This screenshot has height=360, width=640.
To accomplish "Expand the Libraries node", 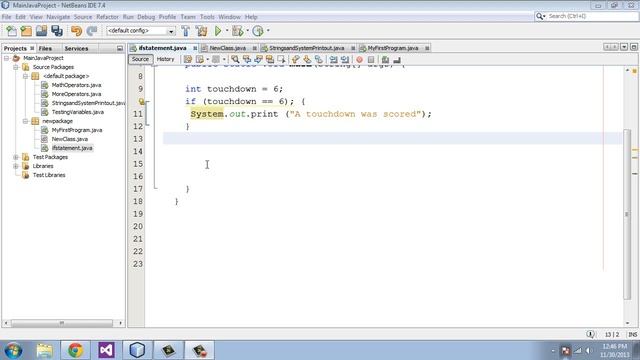I will click(16, 166).
